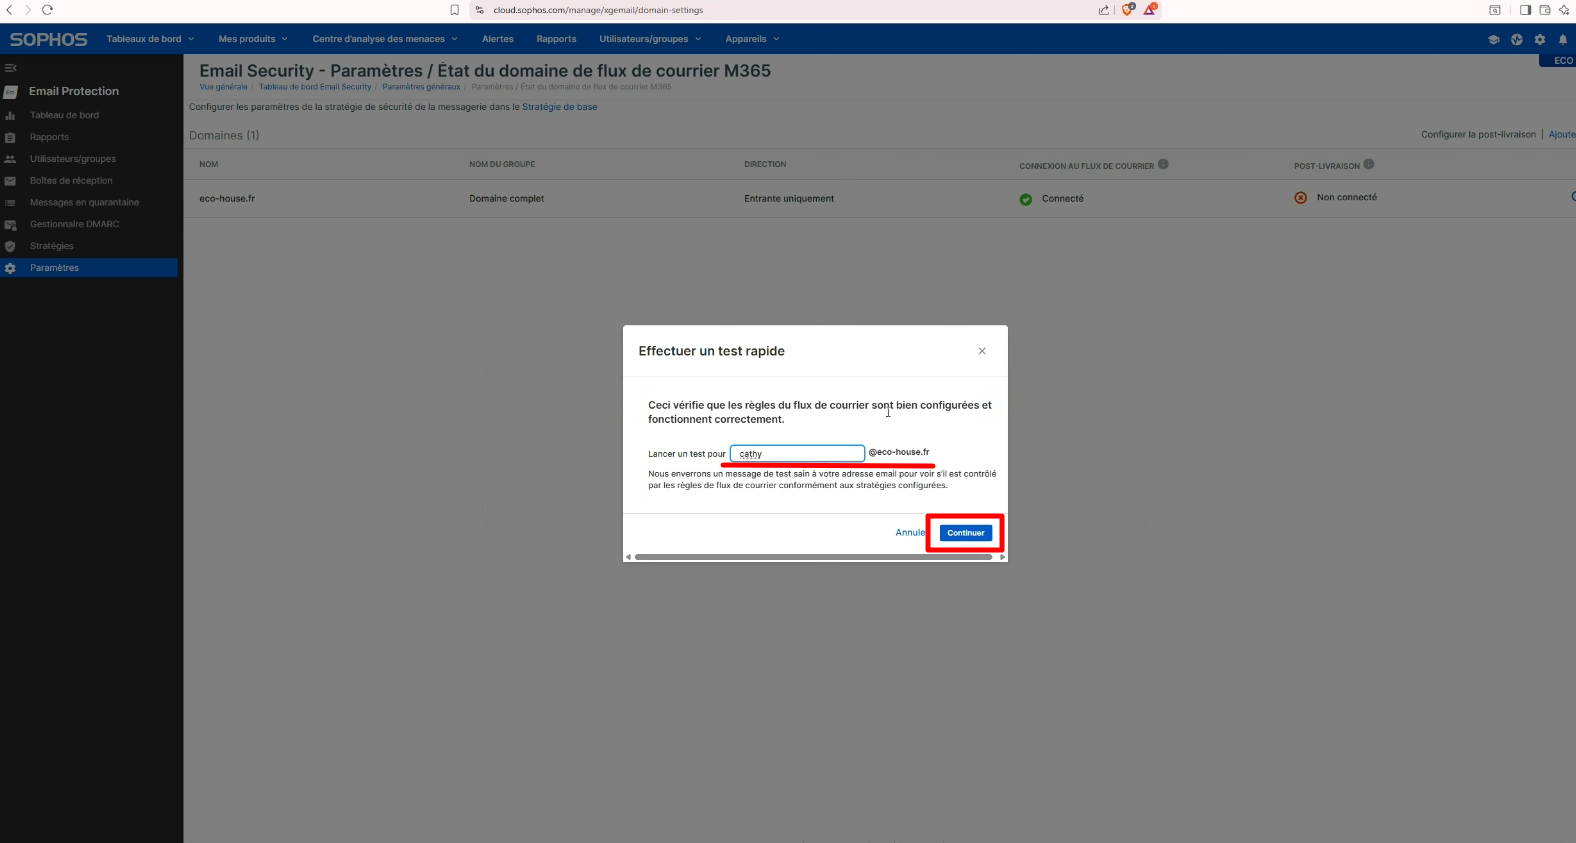Open the settings gear in Sophos header
1576x843 pixels.
(1540, 40)
